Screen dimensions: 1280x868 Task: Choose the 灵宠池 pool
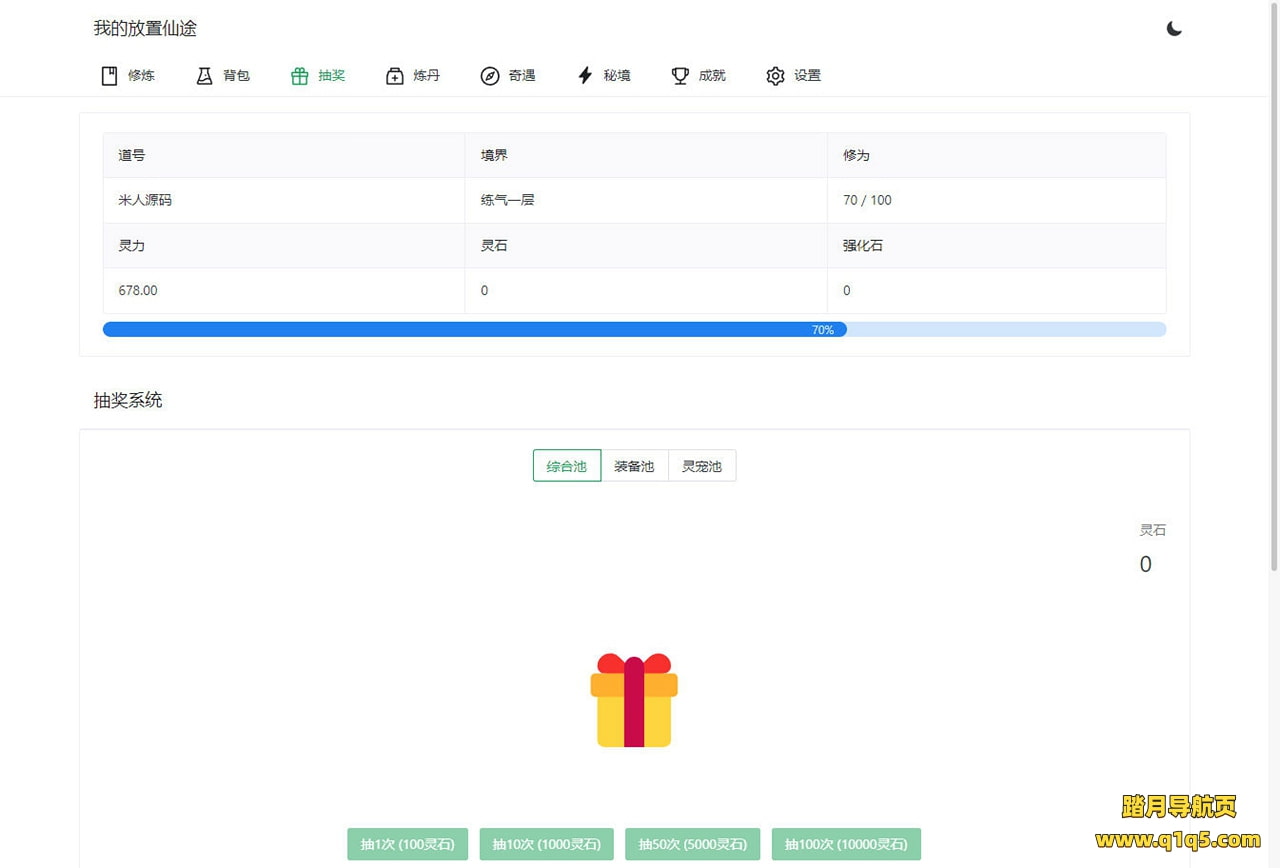click(x=702, y=466)
